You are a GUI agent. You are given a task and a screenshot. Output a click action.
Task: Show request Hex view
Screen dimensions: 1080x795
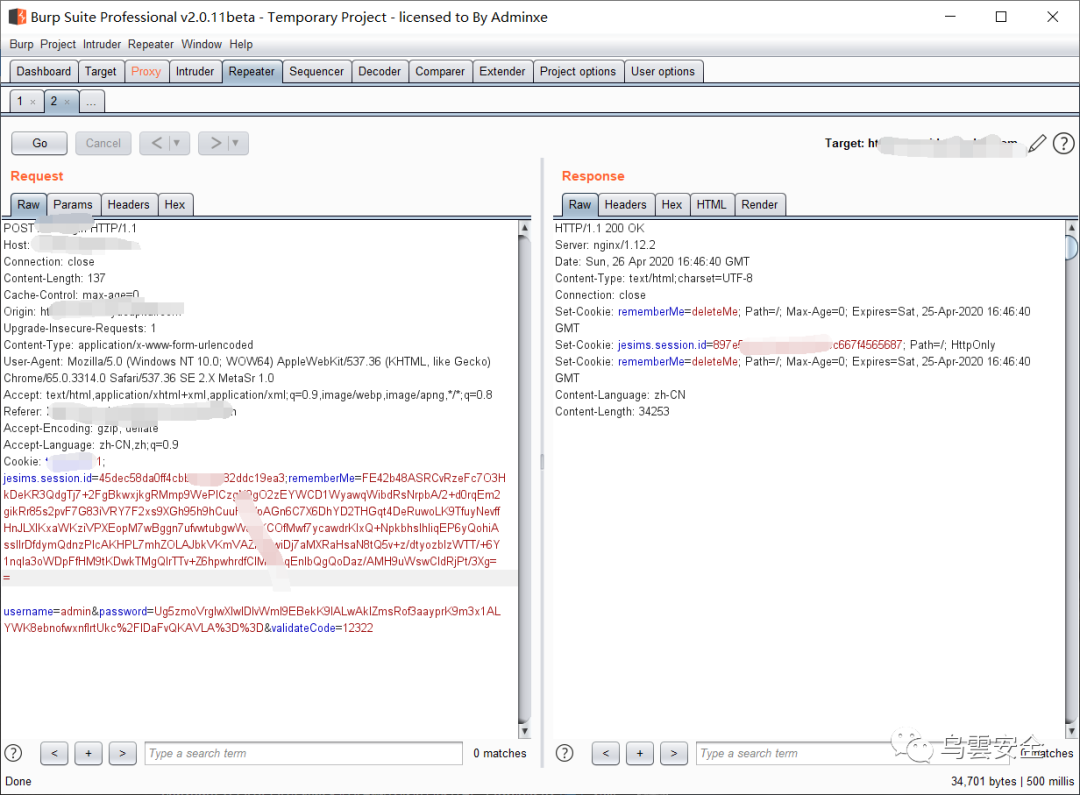(175, 205)
